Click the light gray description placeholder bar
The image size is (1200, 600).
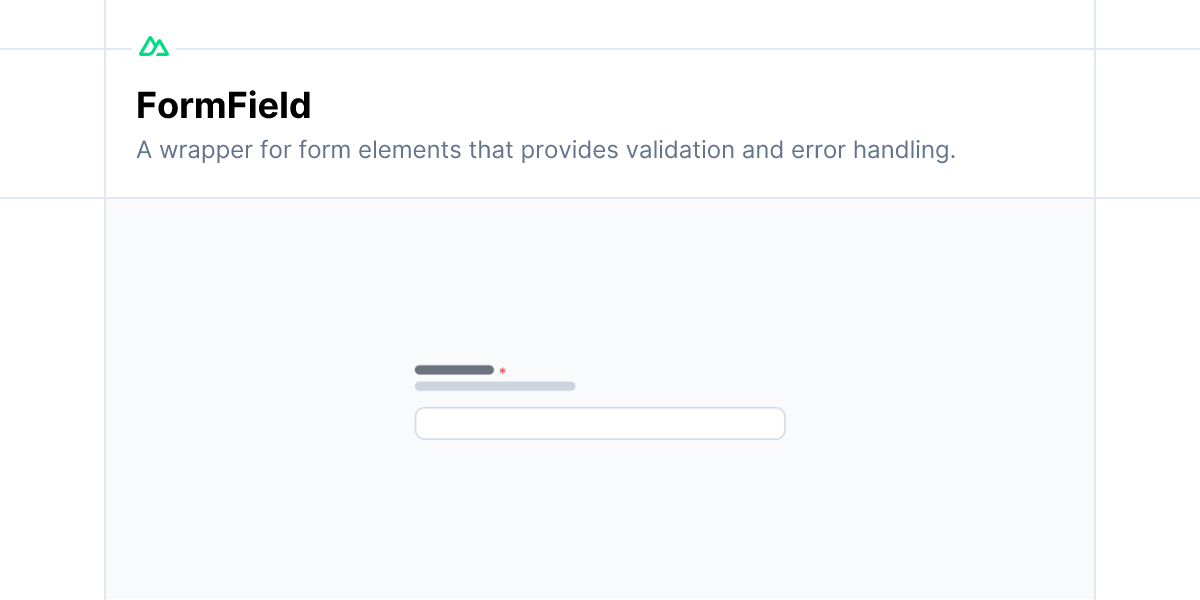[x=495, y=386]
